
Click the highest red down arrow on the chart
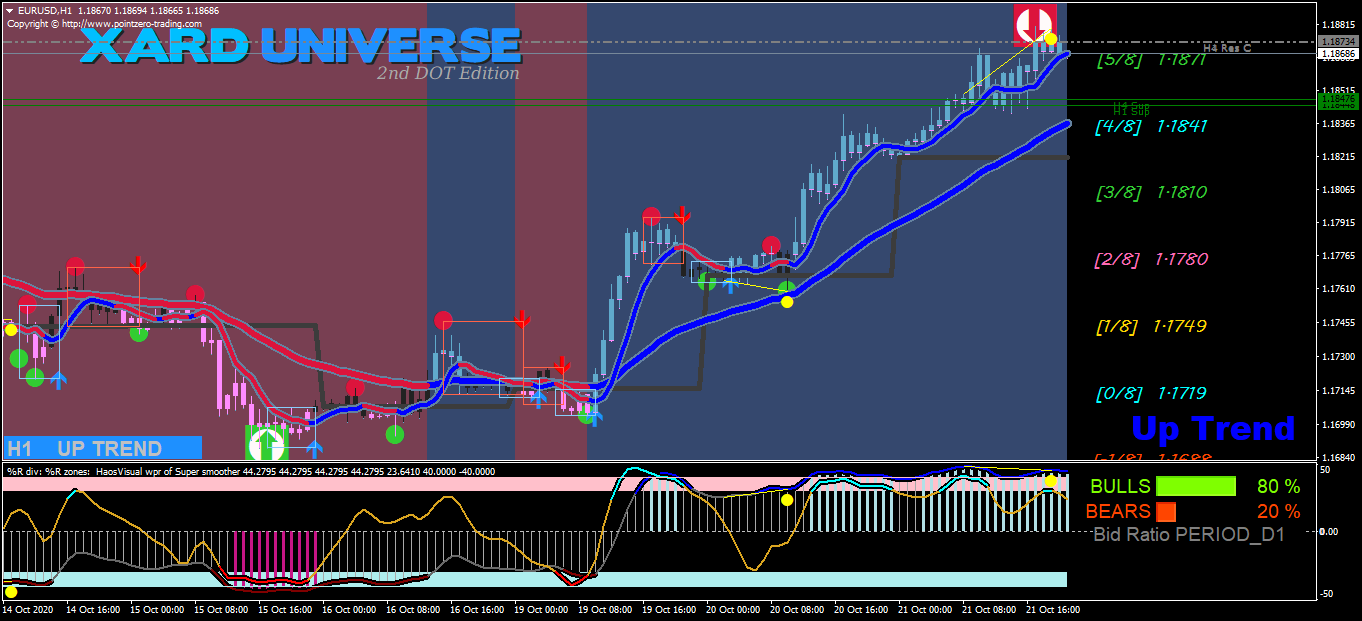682,214
